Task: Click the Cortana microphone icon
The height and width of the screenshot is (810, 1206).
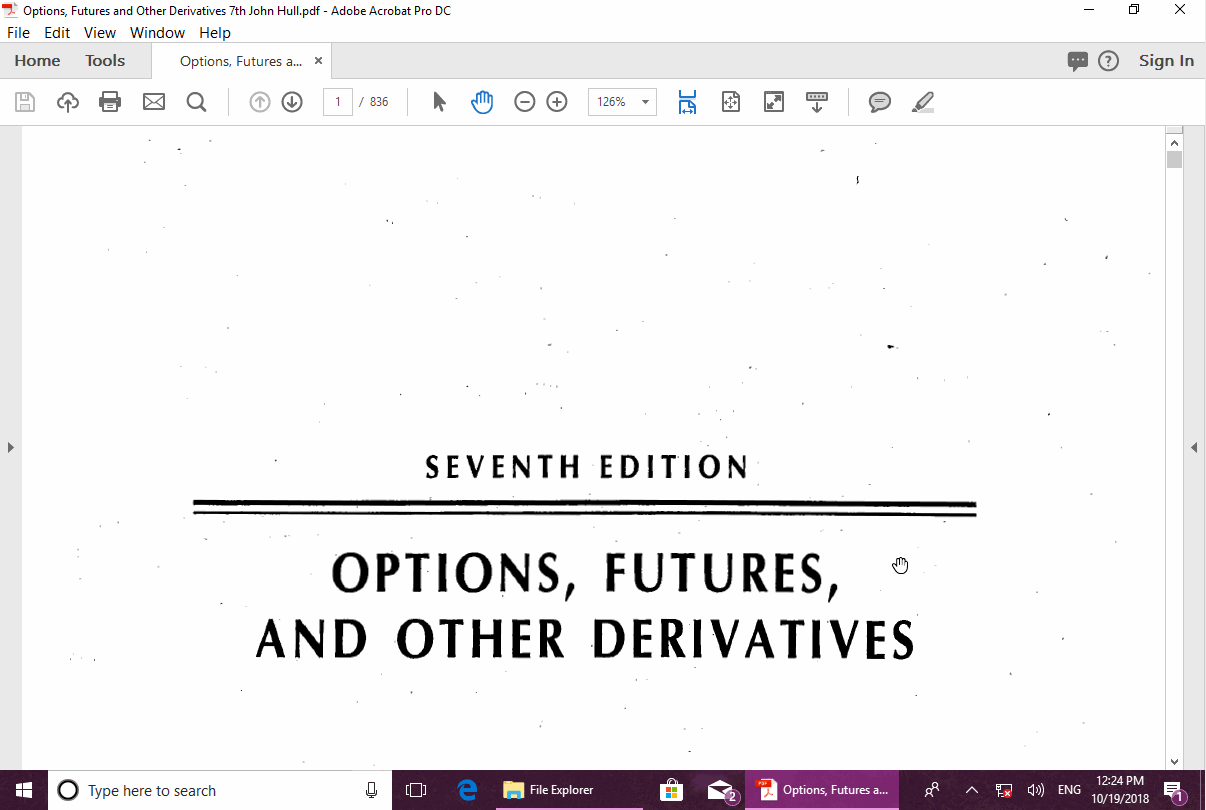Action: [371, 790]
